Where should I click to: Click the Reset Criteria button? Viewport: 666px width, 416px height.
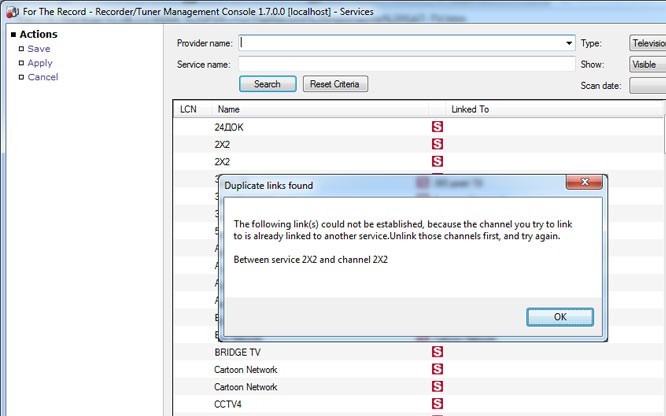click(x=335, y=84)
